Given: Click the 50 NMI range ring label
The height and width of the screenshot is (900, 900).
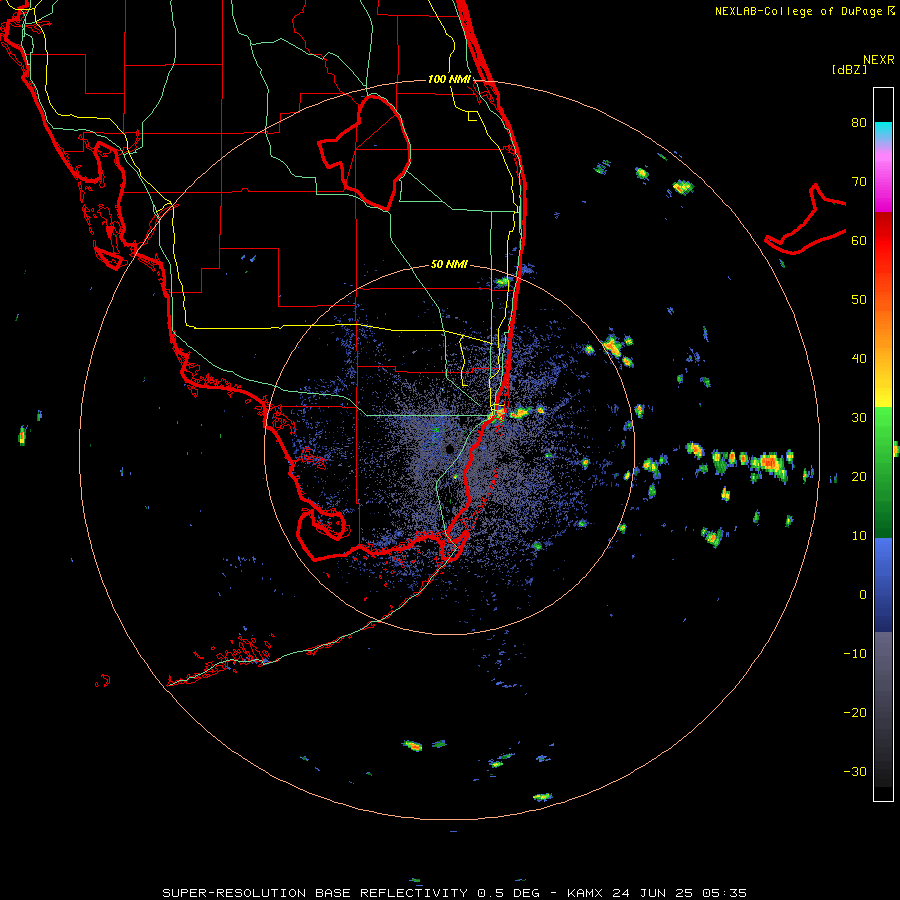Looking at the screenshot, I should [449, 265].
